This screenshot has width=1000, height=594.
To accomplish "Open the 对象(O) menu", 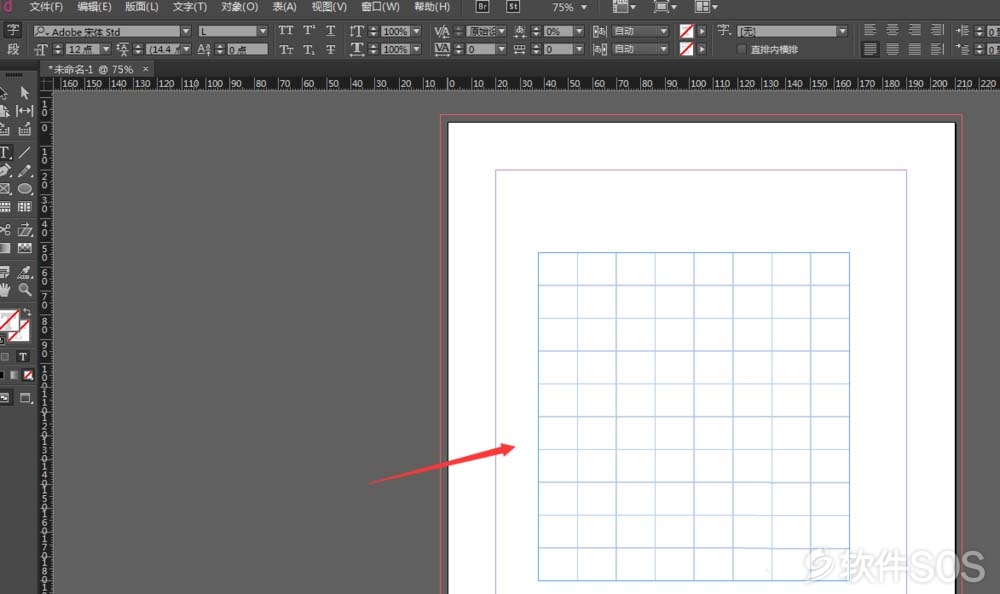I will (240, 7).
